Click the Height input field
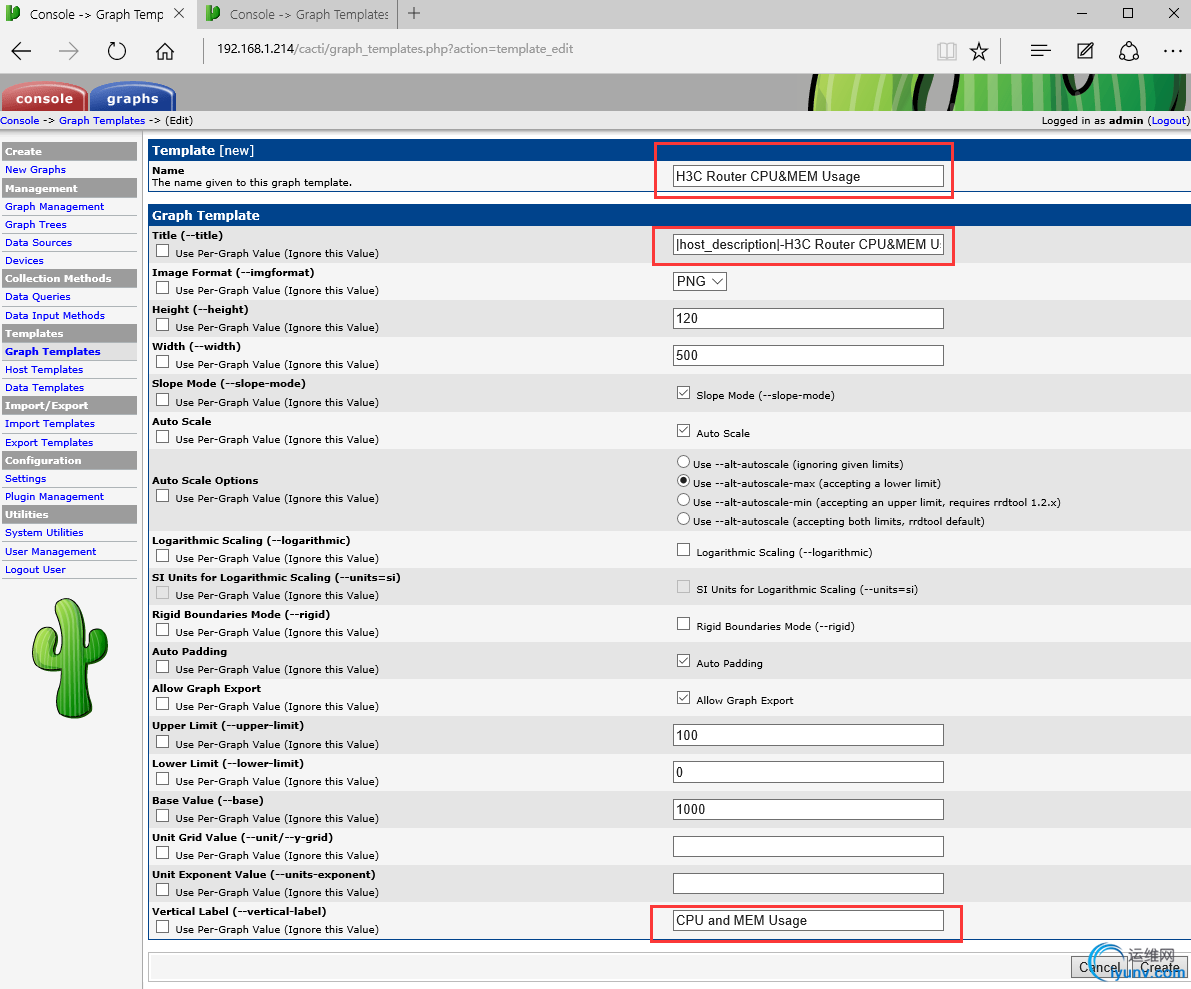Viewport: 1191px width, 989px height. (x=808, y=318)
